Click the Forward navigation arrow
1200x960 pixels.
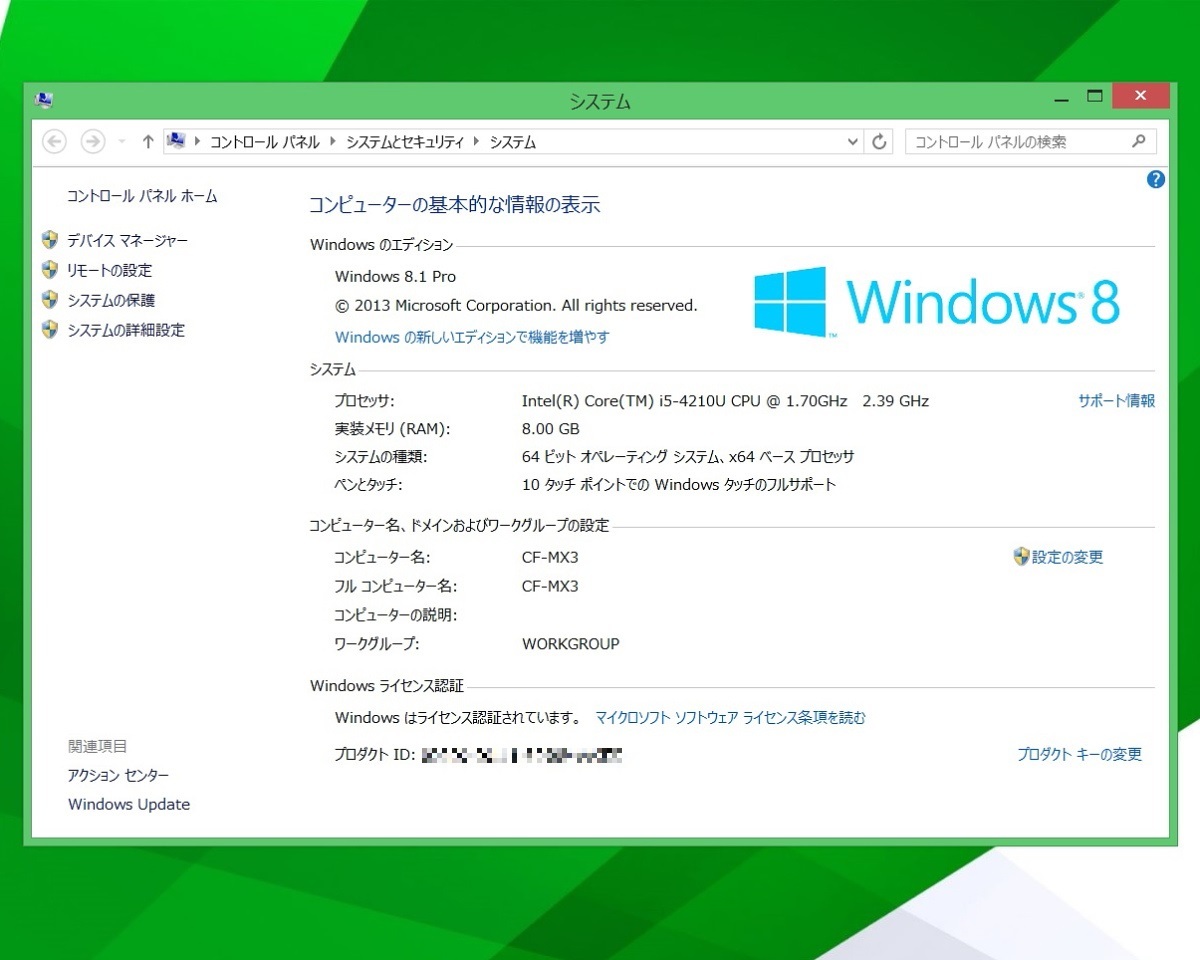coord(93,142)
